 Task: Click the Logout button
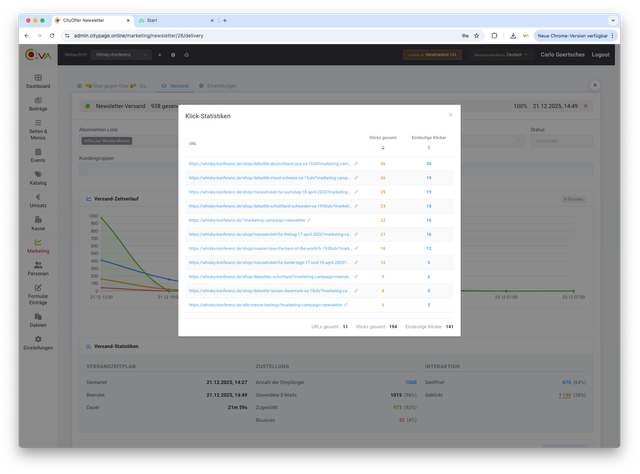(600, 55)
